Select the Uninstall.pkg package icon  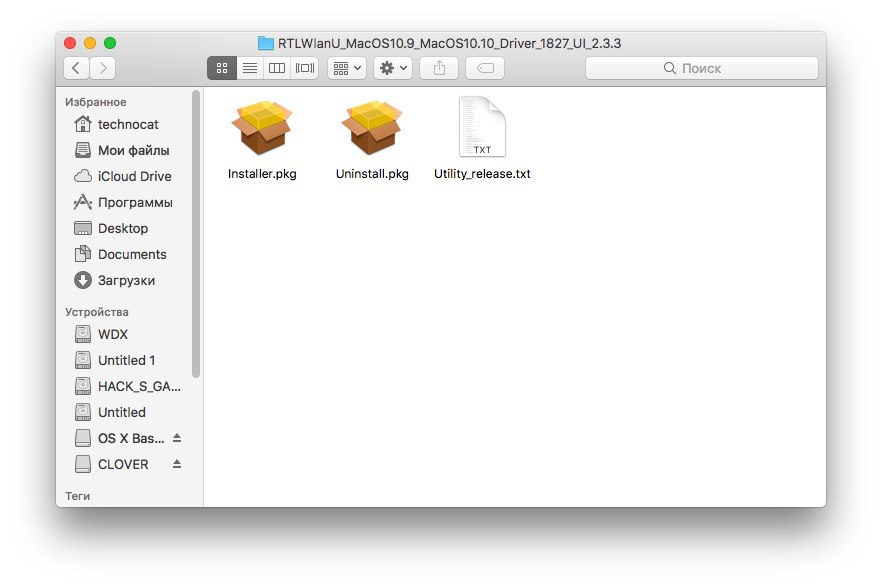(372, 128)
